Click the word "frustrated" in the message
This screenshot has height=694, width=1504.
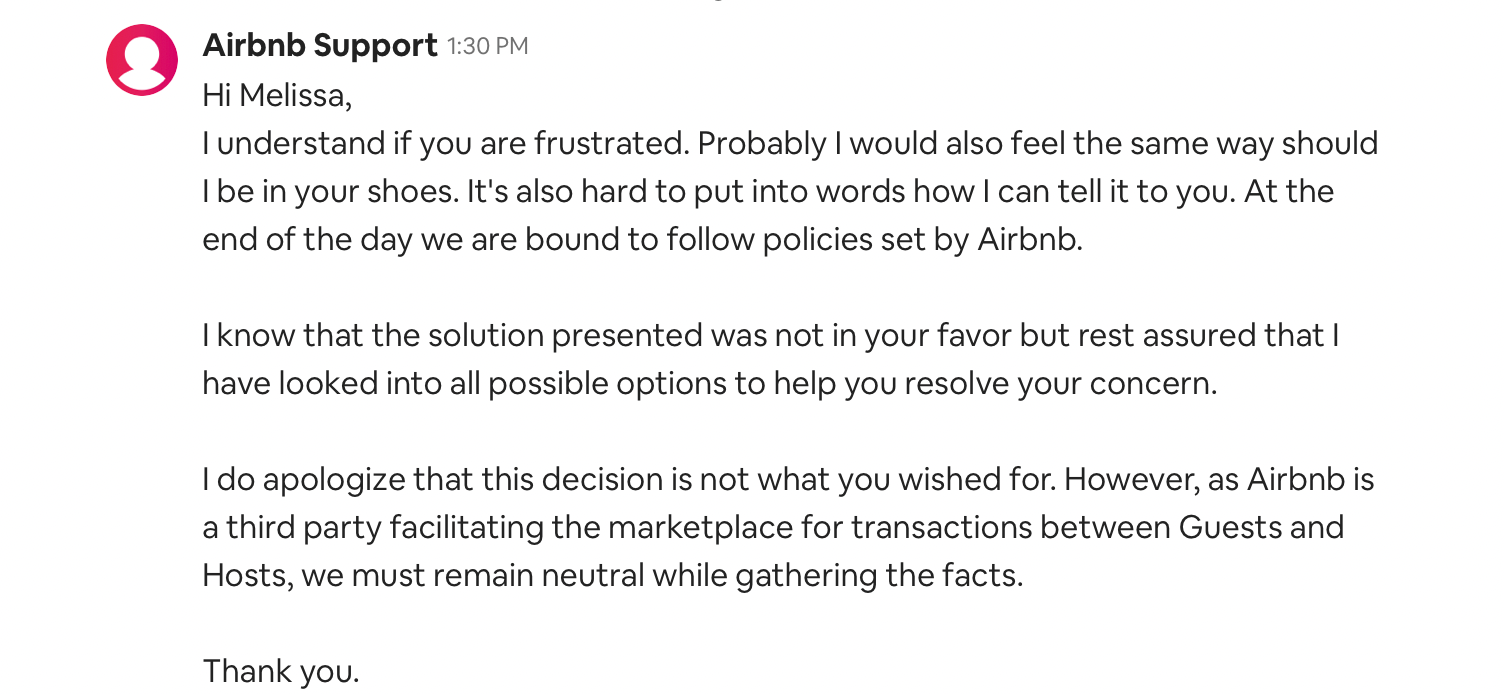[611, 144]
